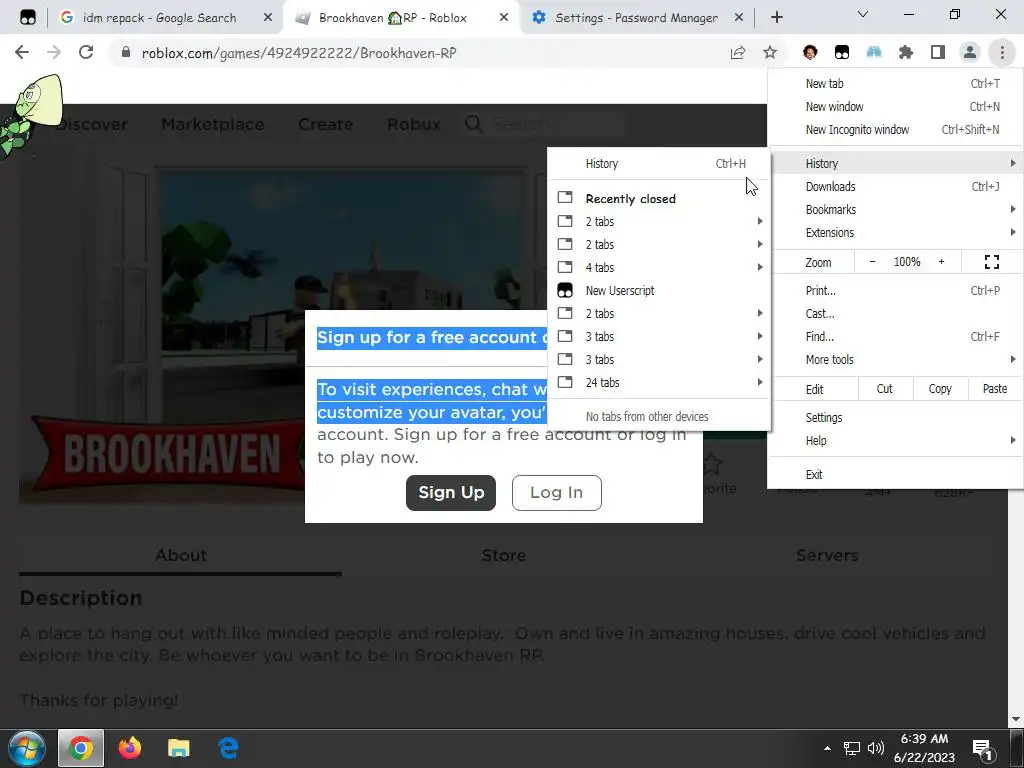Click the fullscreen icon in Zoom row
This screenshot has height=768, width=1024.
[x=991, y=262]
